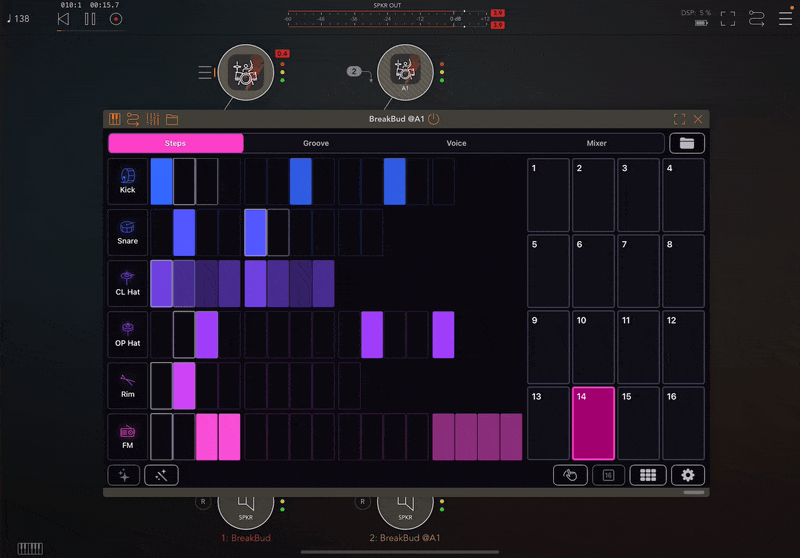800x558 pixels.
Task: Click the 2: BreakBud @A1 label
Action: tap(405, 538)
